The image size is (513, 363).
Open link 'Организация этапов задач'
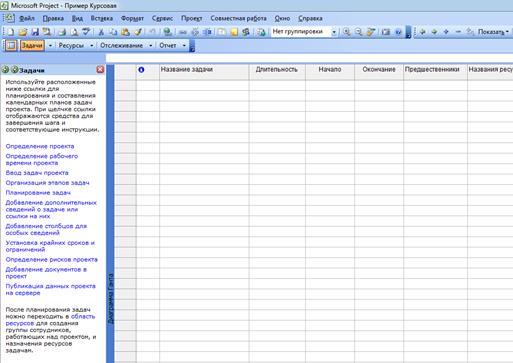47,183
